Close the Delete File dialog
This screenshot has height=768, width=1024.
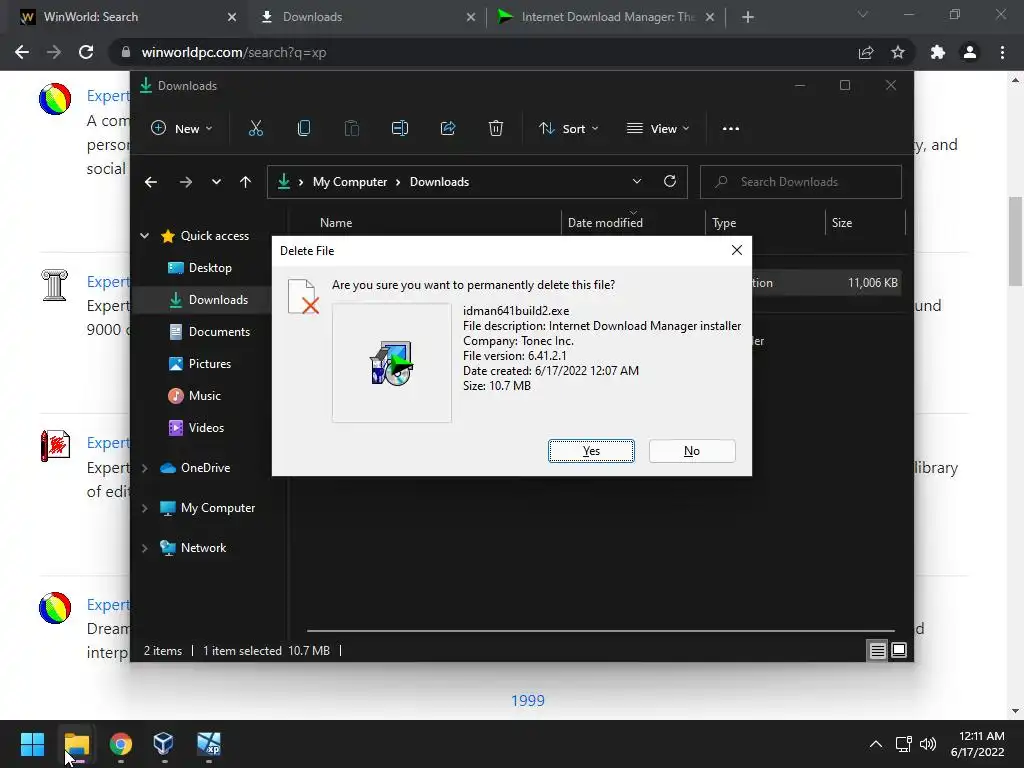[x=737, y=250]
